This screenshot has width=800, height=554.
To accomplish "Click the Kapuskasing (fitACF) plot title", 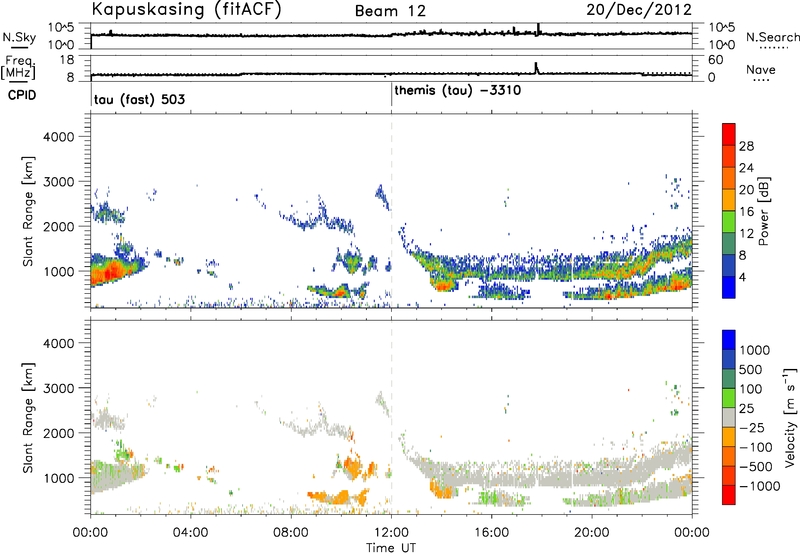I will (x=186, y=10).
